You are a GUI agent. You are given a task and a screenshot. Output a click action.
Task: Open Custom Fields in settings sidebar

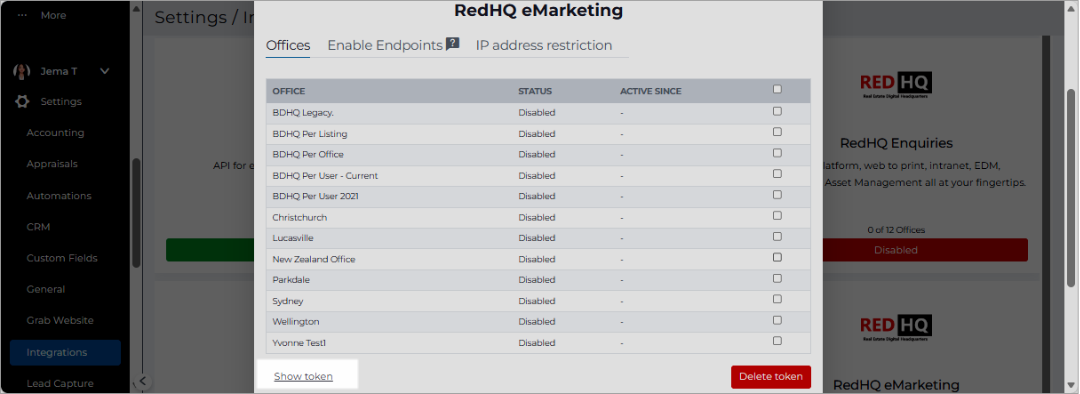click(62, 258)
